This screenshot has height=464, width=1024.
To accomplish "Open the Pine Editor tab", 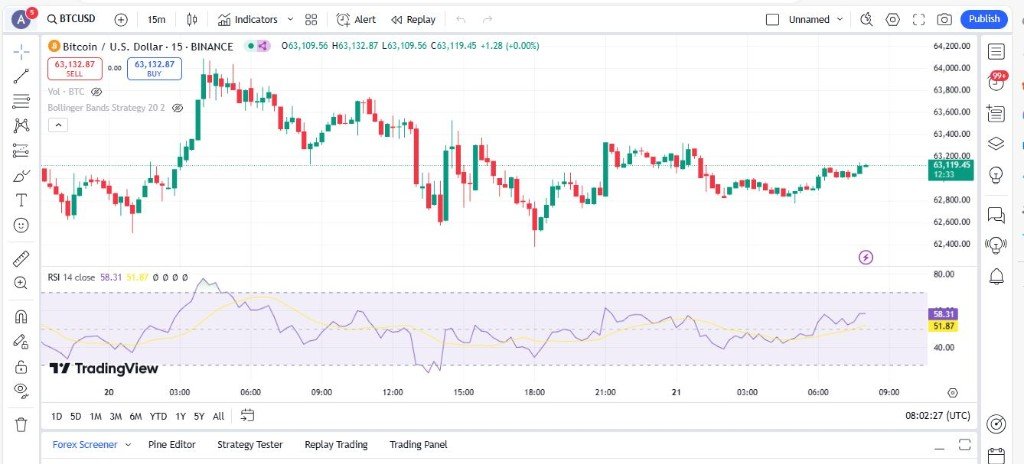I will pos(172,444).
